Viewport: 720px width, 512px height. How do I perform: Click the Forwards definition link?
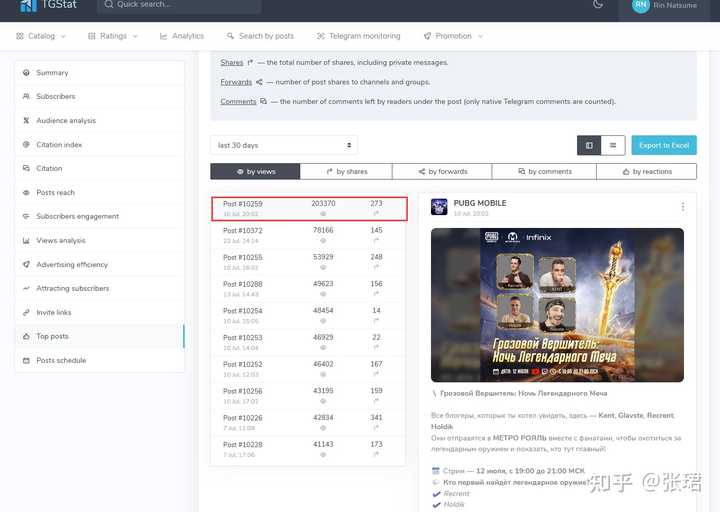(236, 82)
